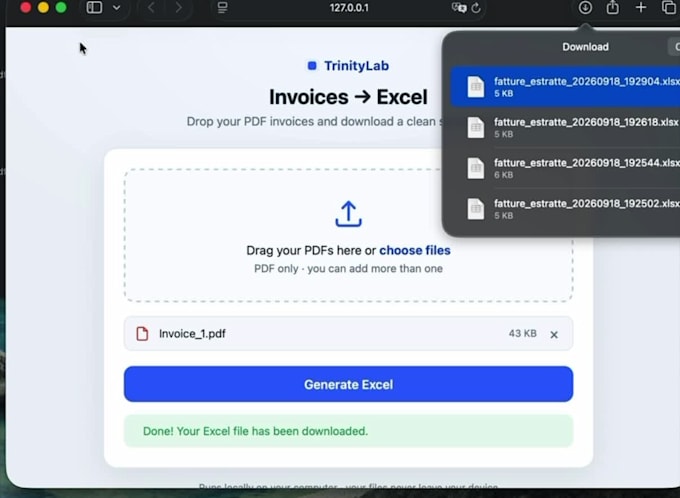Click the Generate Excel button
The image size is (680, 498).
[x=348, y=384]
